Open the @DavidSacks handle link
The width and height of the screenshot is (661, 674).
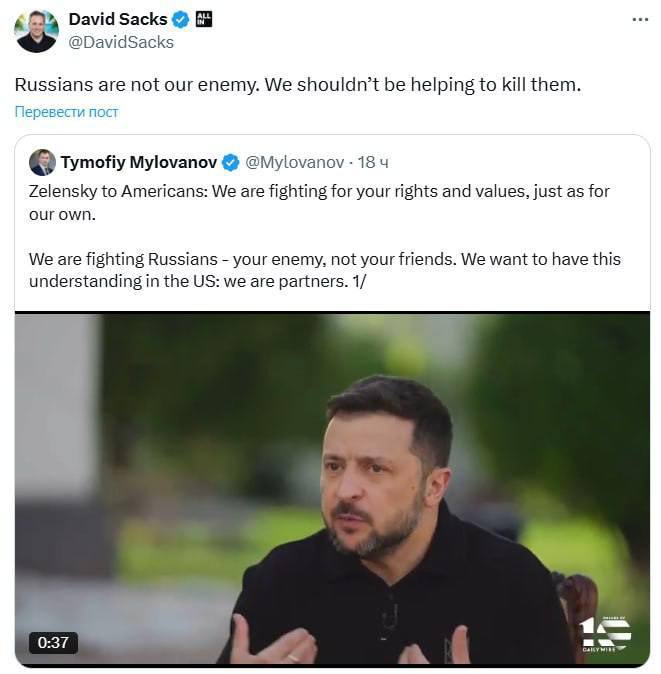click(121, 43)
